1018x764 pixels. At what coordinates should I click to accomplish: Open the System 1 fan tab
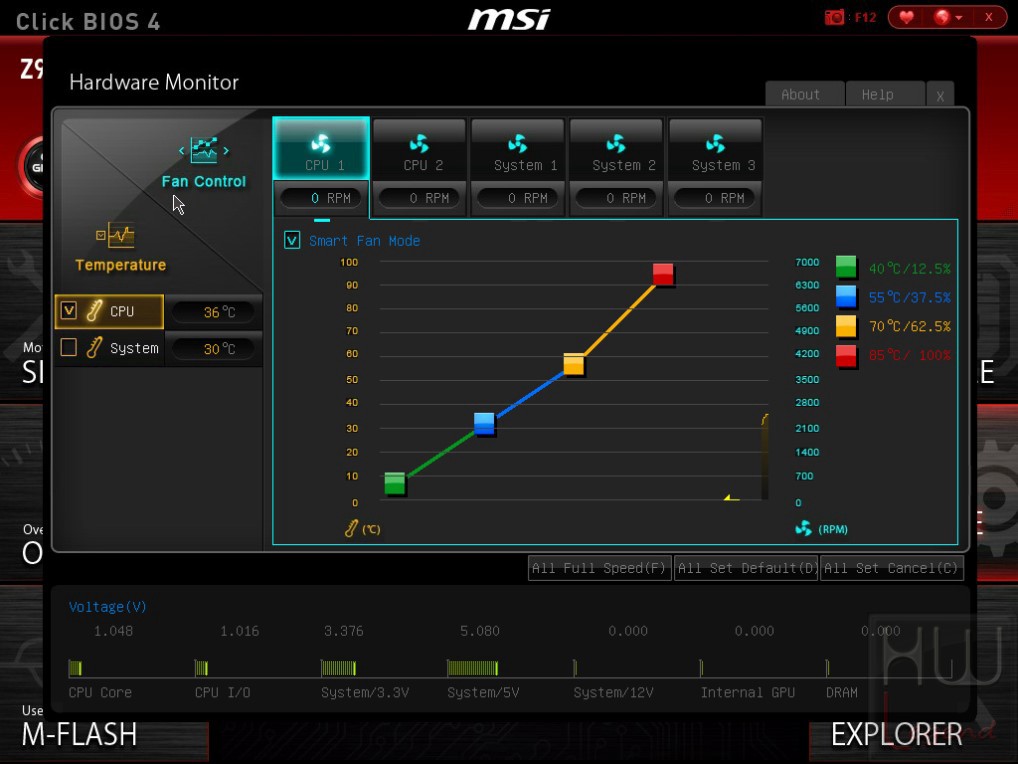[518, 149]
